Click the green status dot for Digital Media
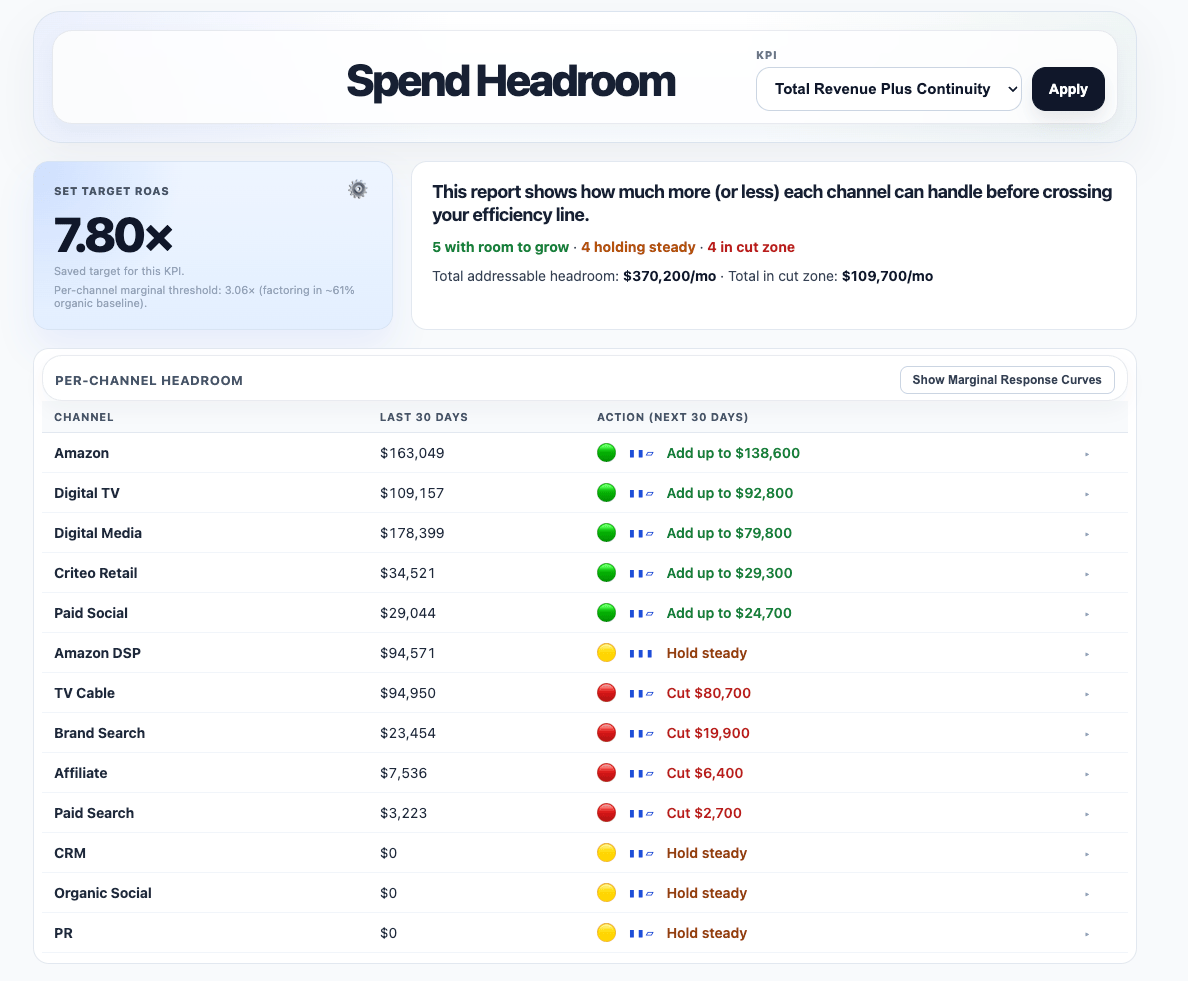This screenshot has width=1188, height=981. coord(606,533)
